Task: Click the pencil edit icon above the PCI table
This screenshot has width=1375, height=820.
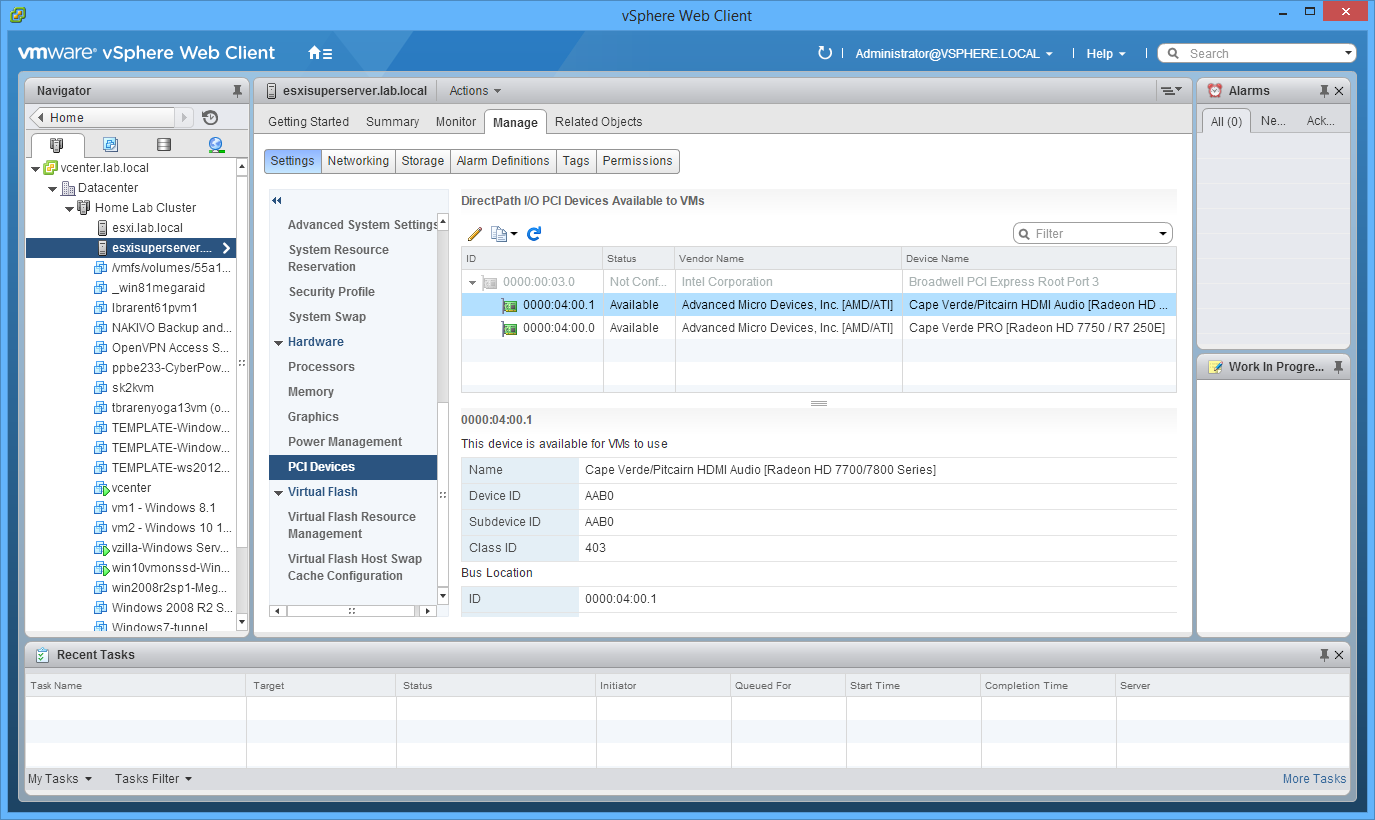Action: coord(475,234)
